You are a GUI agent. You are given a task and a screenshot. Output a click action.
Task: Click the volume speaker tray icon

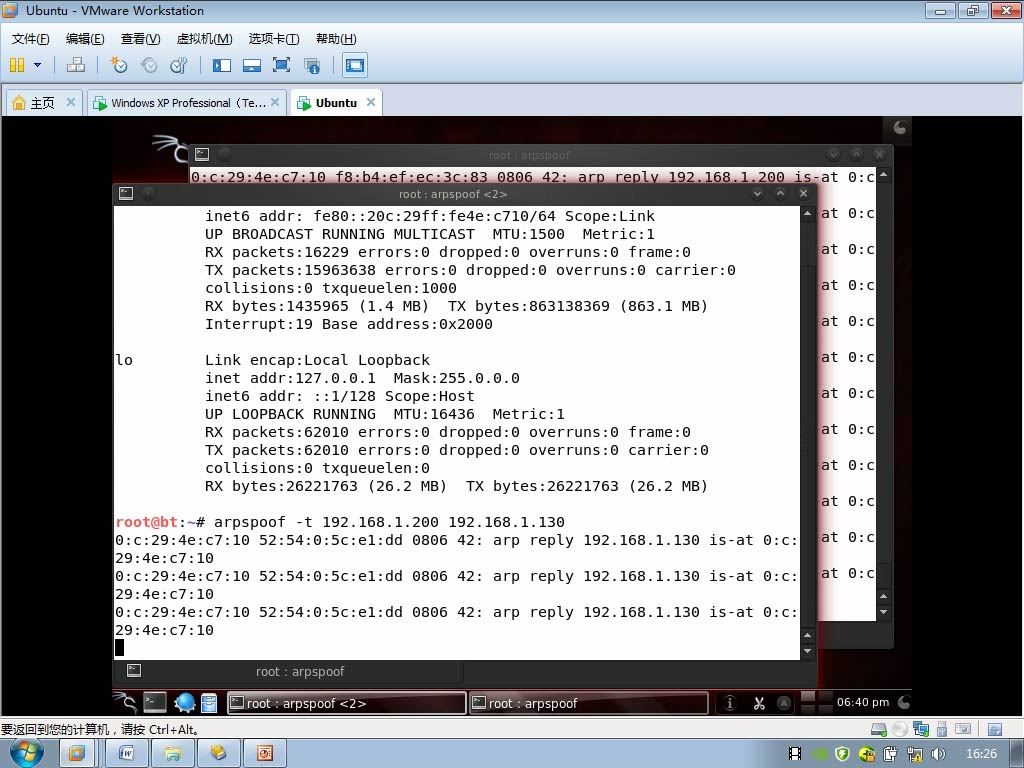coord(938,754)
